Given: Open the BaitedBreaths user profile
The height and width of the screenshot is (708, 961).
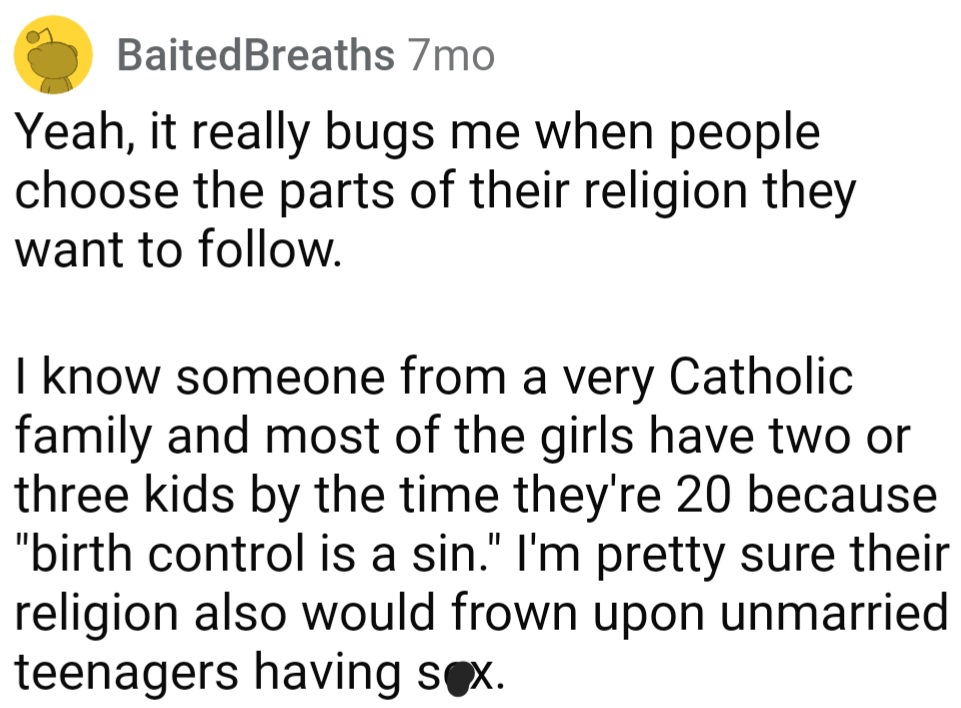Looking at the screenshot, I should pyautogui.click(x=256, y=55).
